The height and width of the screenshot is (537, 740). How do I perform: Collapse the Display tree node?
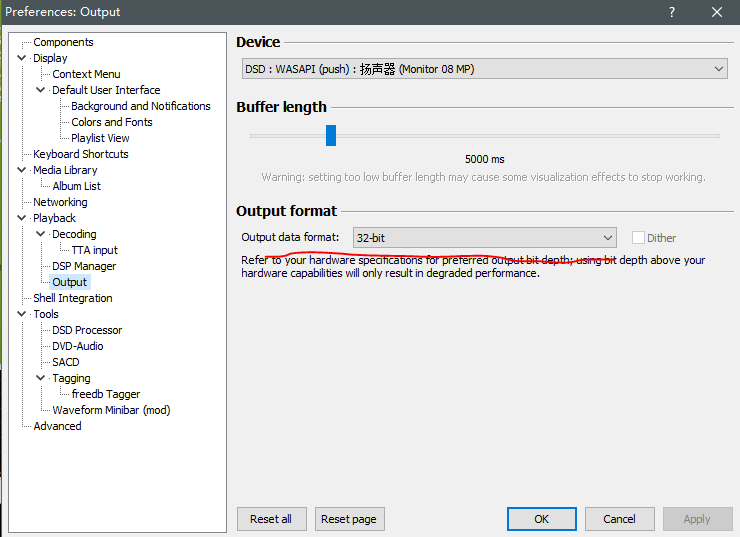click(23, 58)
